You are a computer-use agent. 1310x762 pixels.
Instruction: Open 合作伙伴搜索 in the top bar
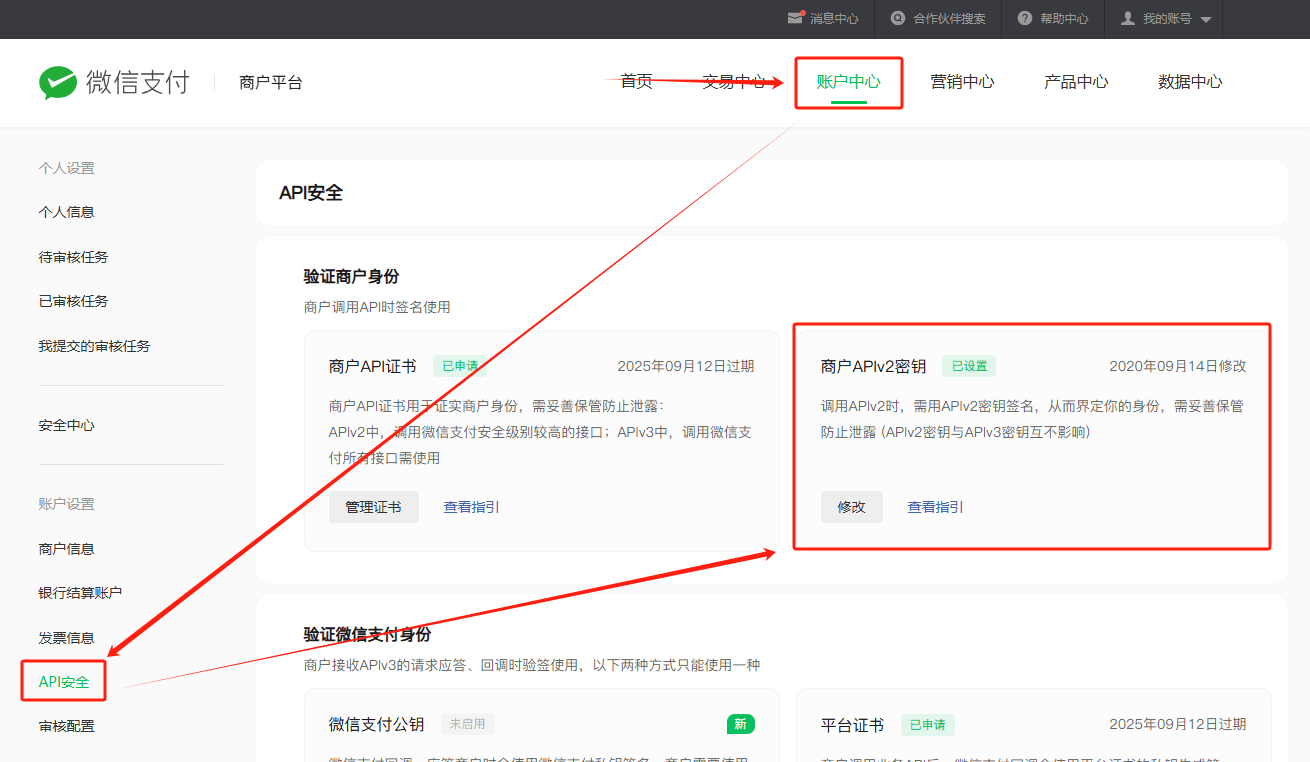coord(949,19)
